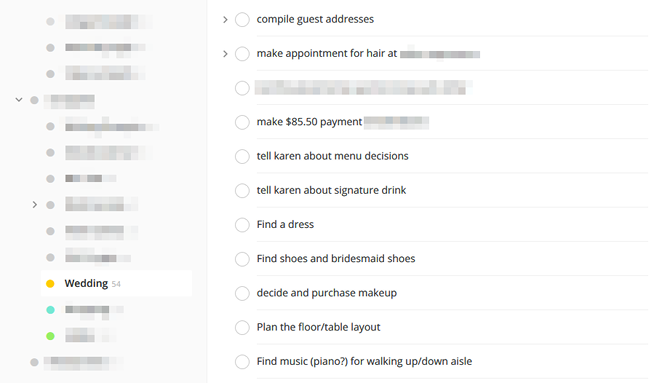Click the green project color dot
The width and height of the screenshot is (670, 383).
50,336
